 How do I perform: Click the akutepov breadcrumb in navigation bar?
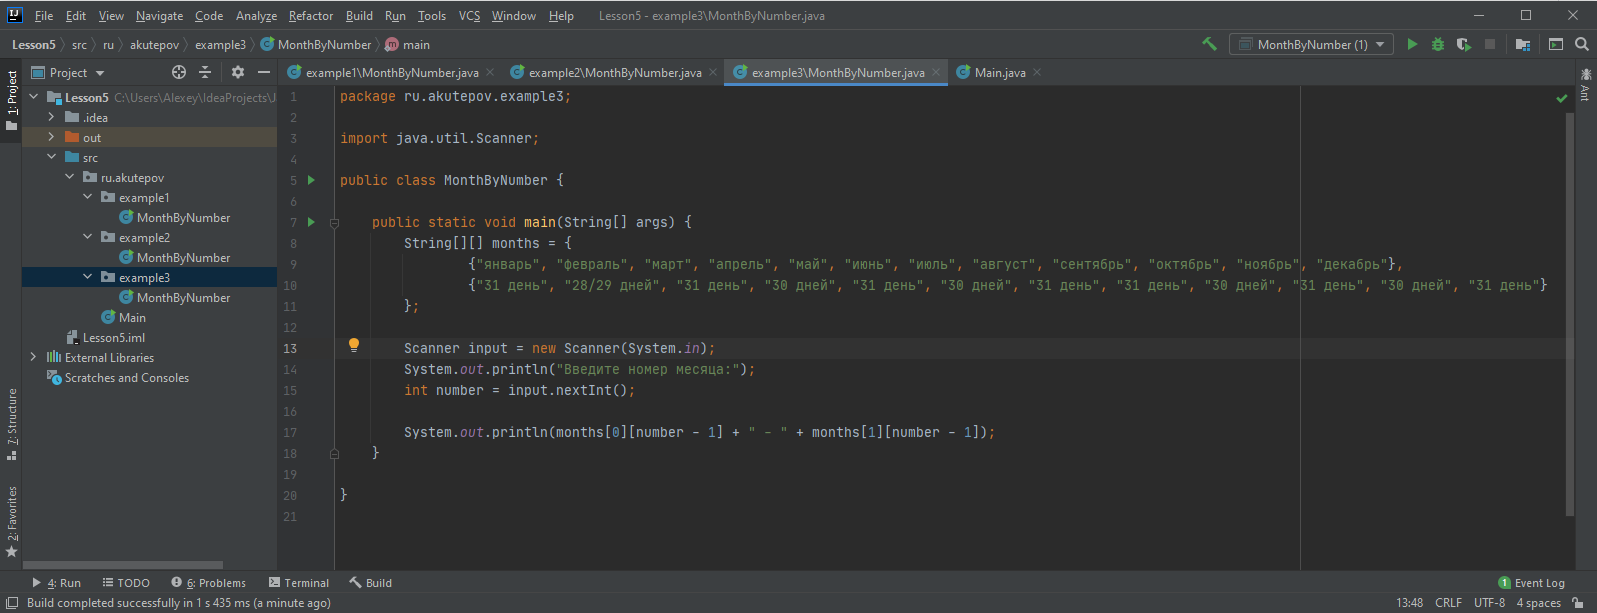click(x=154, y=44)
